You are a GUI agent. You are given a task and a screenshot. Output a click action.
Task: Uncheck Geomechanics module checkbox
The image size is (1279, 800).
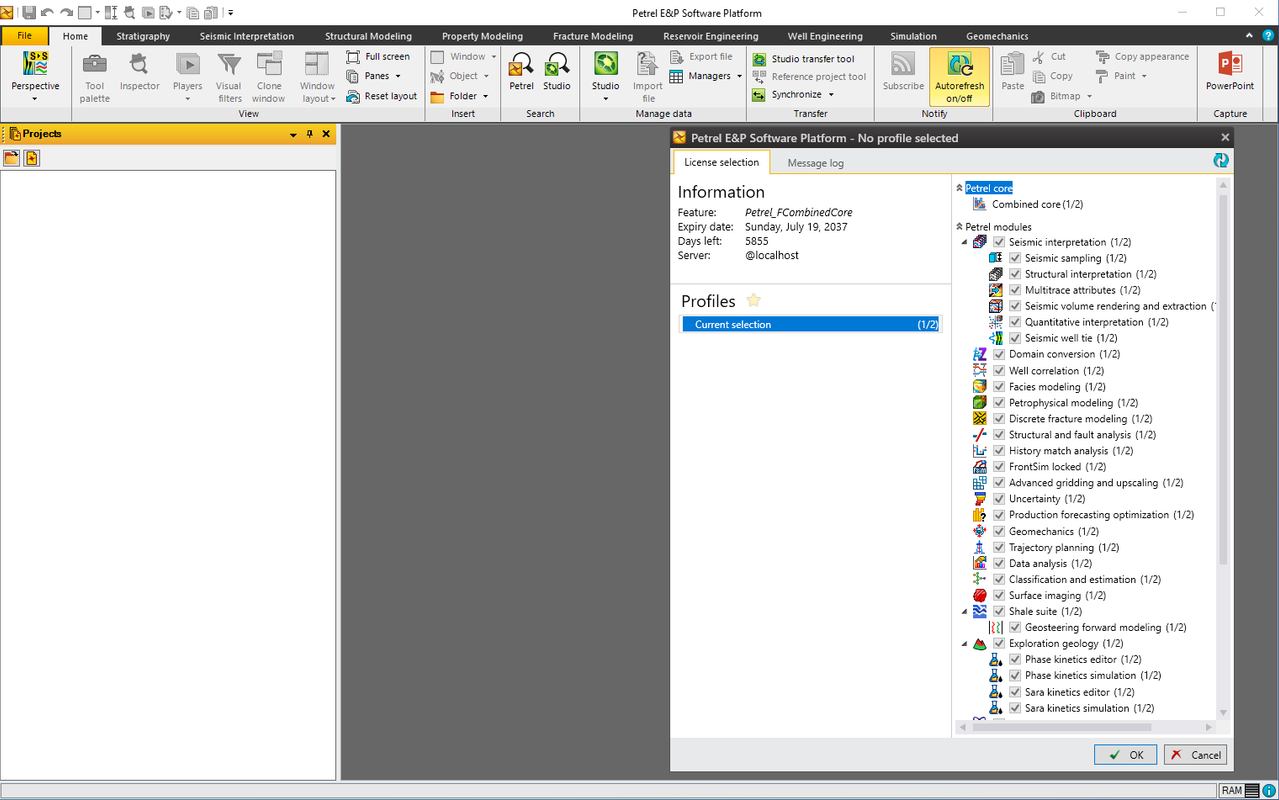point(999,531)
